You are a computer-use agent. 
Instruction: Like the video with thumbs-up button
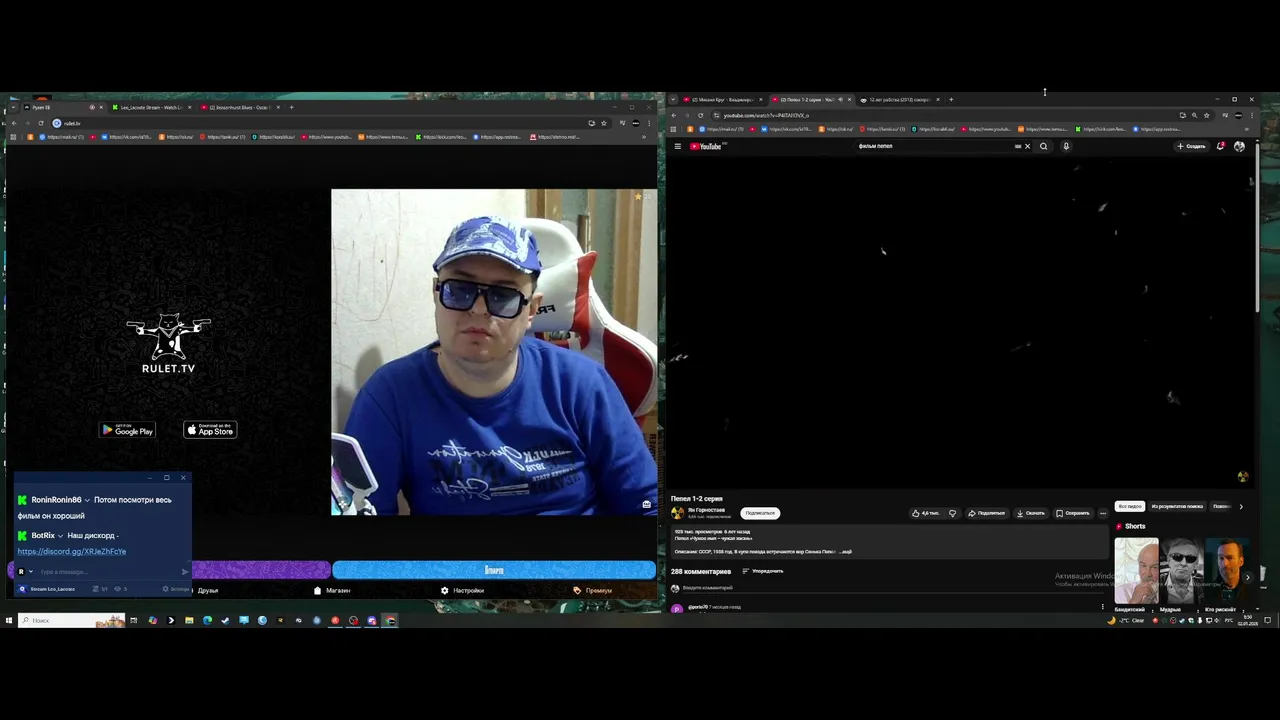[x=925, y=513]
